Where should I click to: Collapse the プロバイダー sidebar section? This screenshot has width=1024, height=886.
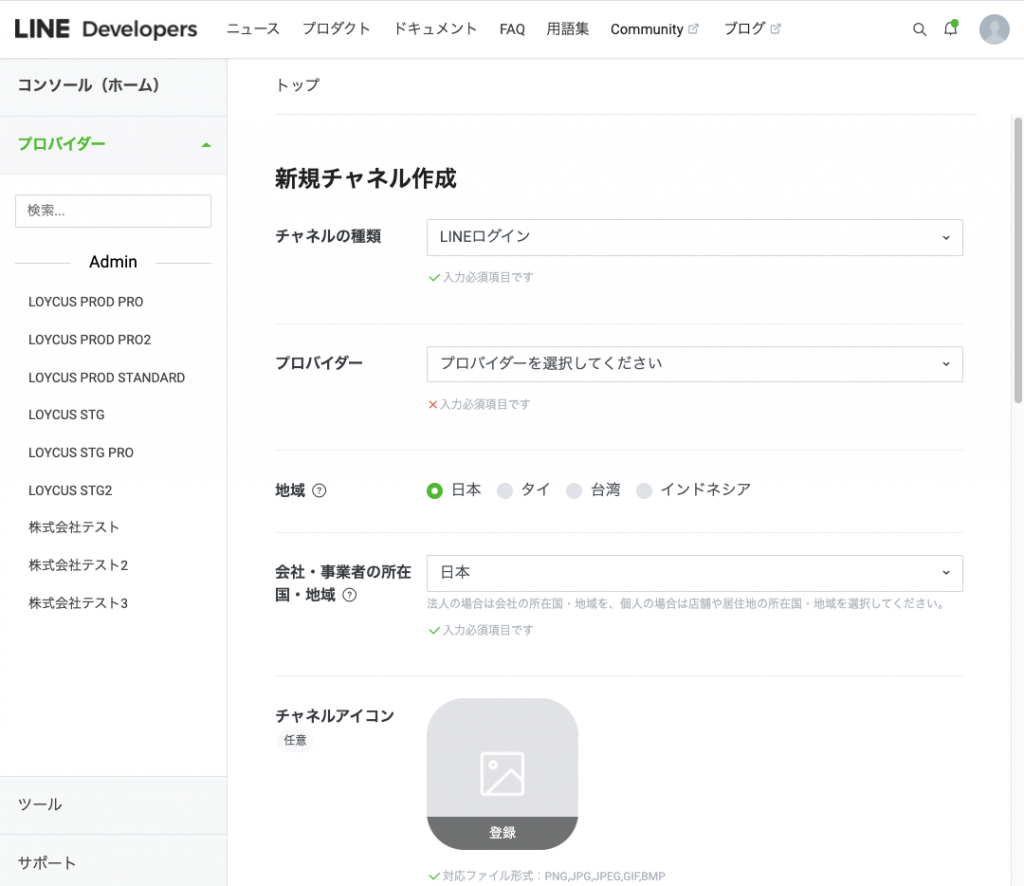pos(113,145)
